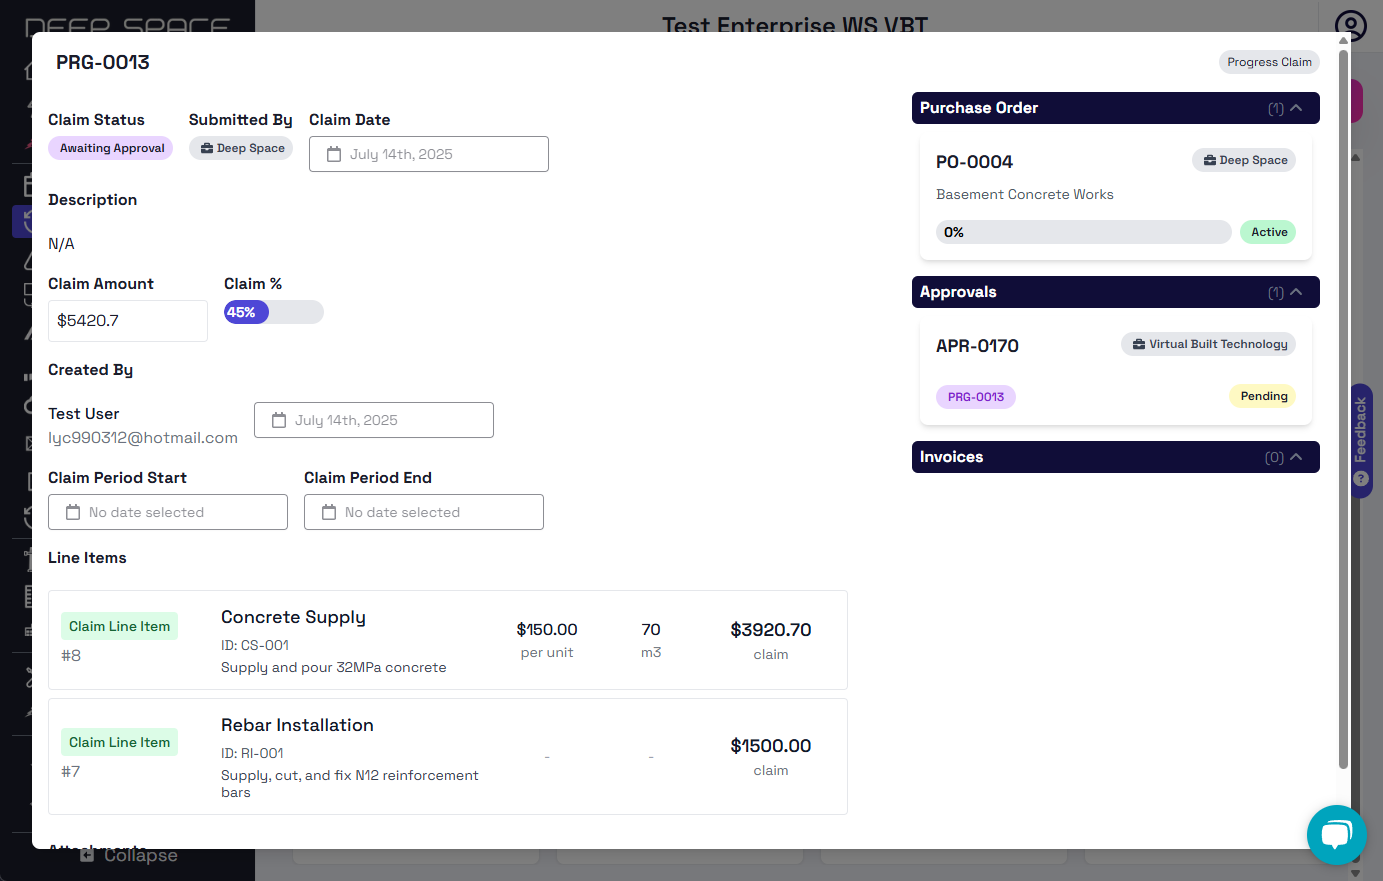This screenshot has width=1383, height=881.
Task: Click the $3920.70 claim amount
Action: [770, 630]
